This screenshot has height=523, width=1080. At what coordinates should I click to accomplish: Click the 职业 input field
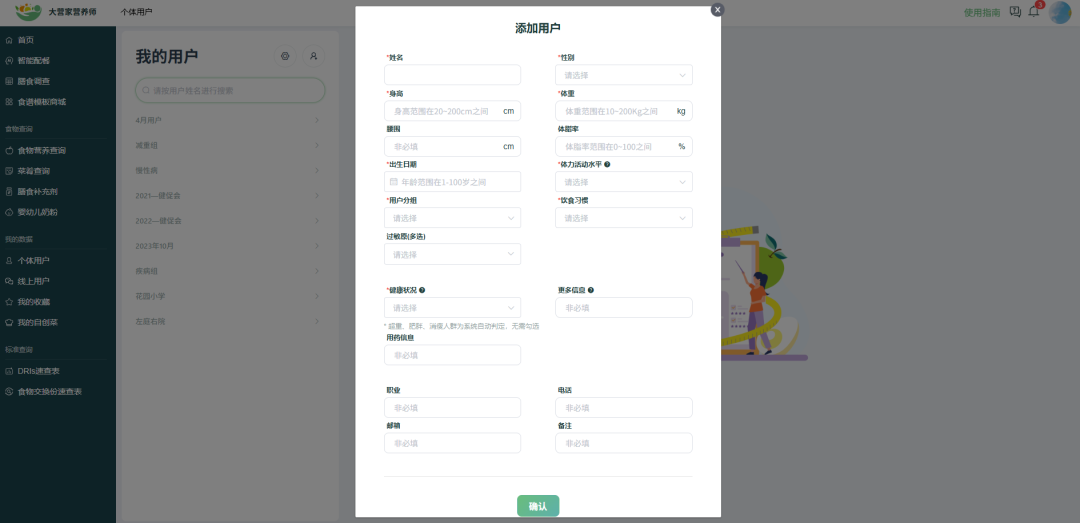click(x=453, y=407)
